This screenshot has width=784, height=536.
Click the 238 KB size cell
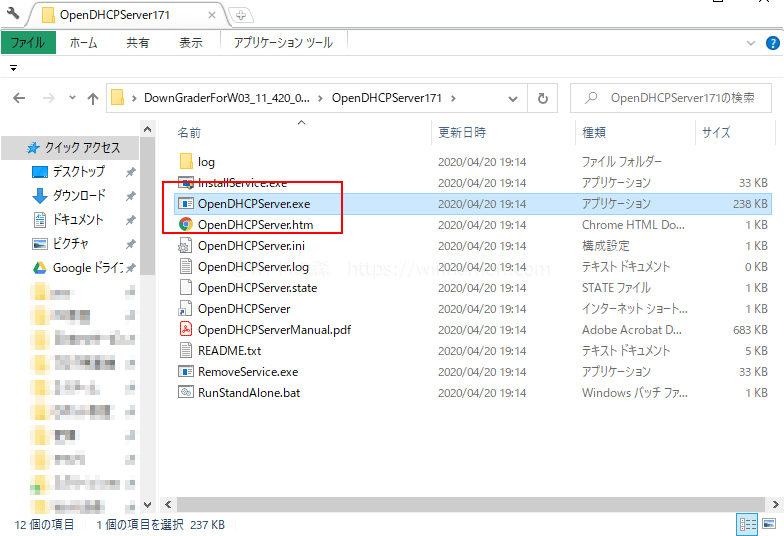click(x=750, y=204)
